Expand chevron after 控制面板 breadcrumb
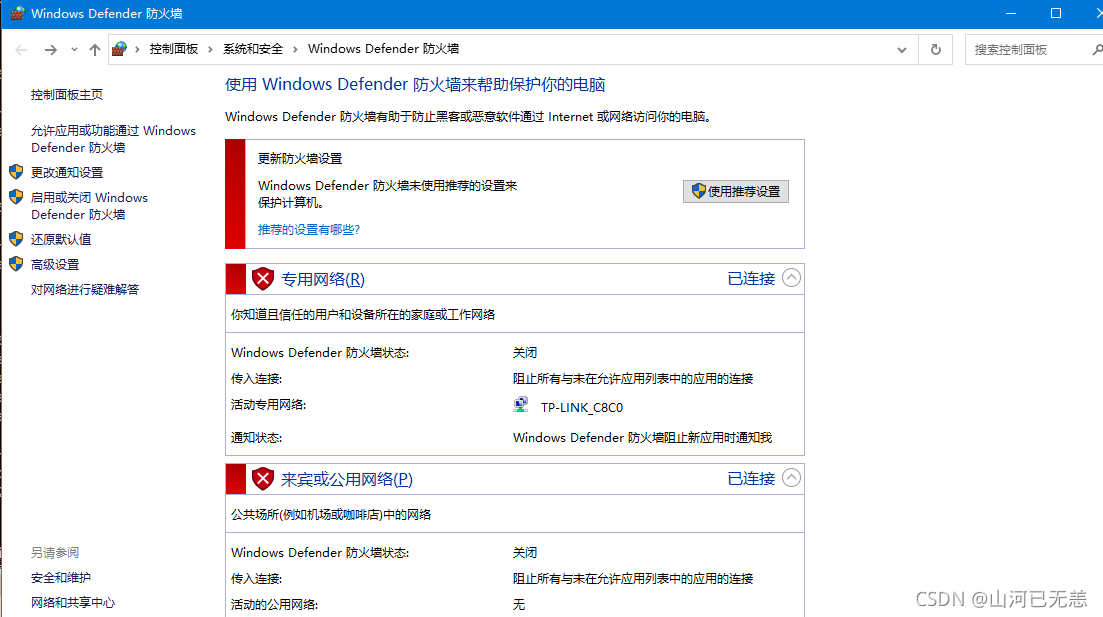The image size is (1103, 617). [210, 49]
